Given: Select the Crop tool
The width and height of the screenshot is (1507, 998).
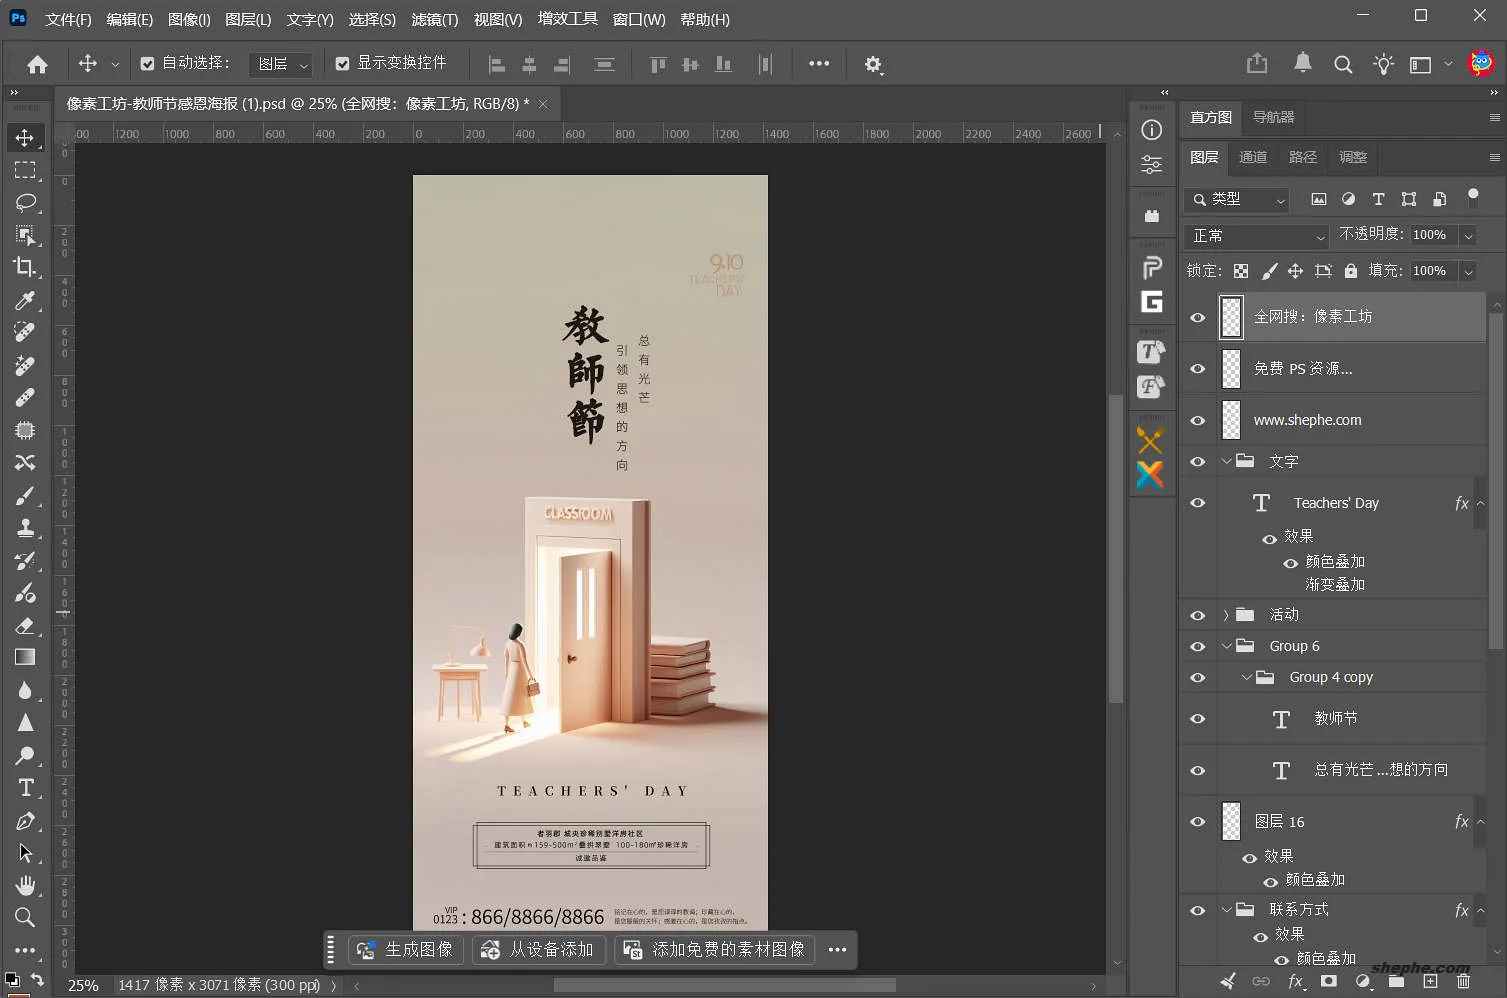Looking at the screenshot, I should pyautogui.click(x=25, y=267).
